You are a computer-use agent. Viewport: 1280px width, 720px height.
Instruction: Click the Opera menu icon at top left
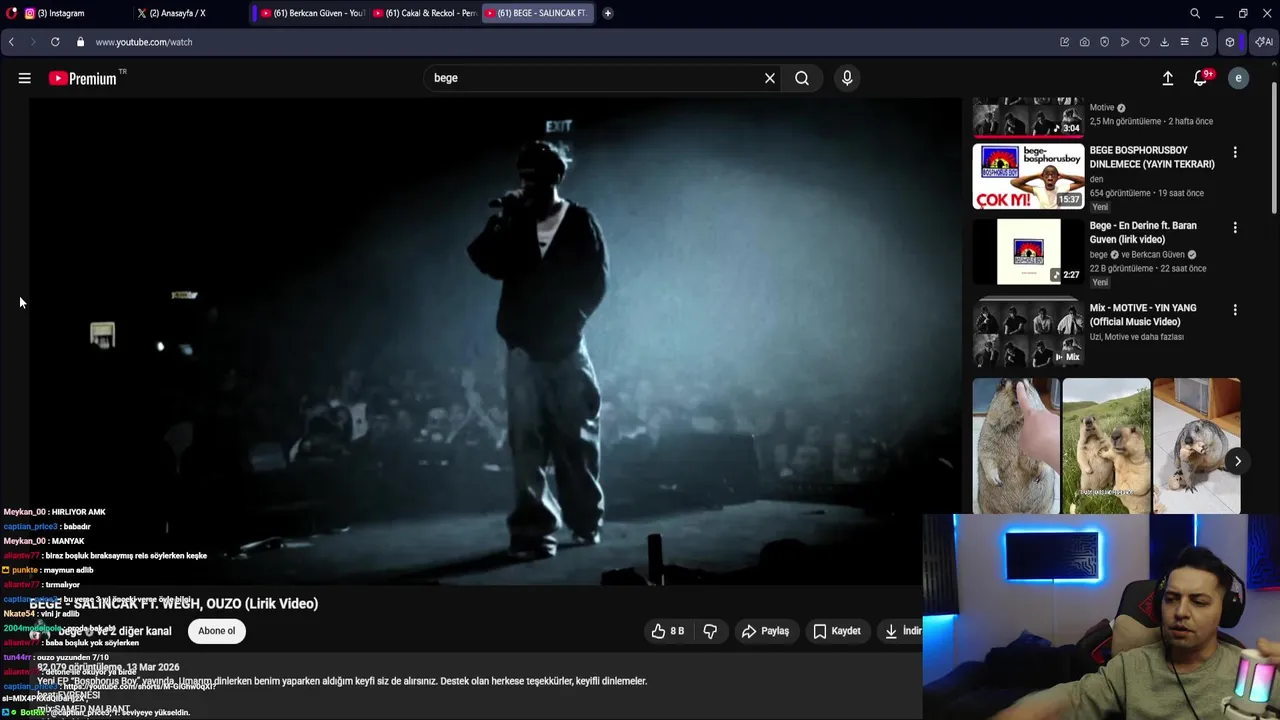(x=11, y=13)
